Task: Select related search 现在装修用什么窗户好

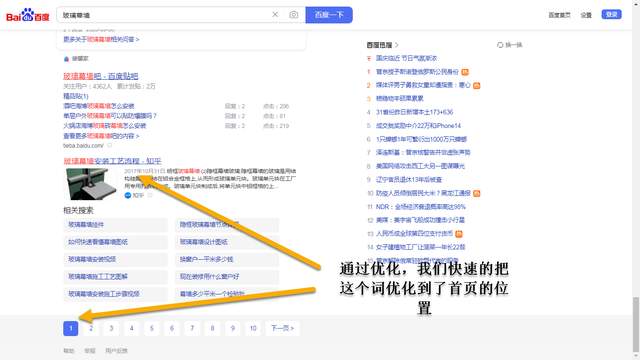Action: pyautogui.click(x=227, y=277)
